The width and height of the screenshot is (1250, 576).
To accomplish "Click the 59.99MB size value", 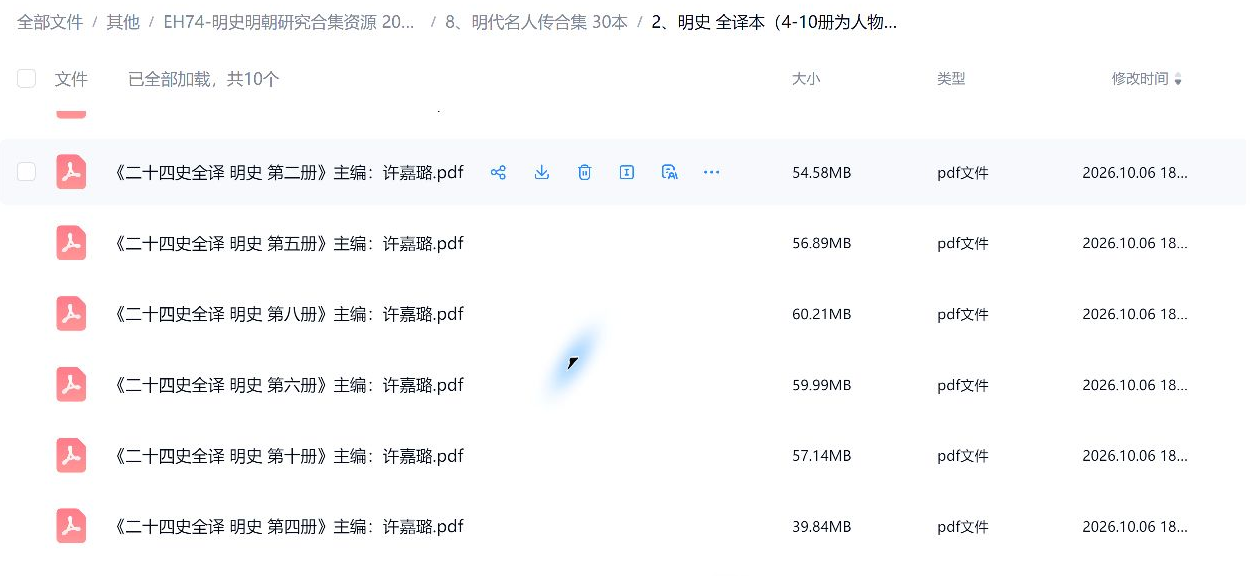I will [821, 386].
